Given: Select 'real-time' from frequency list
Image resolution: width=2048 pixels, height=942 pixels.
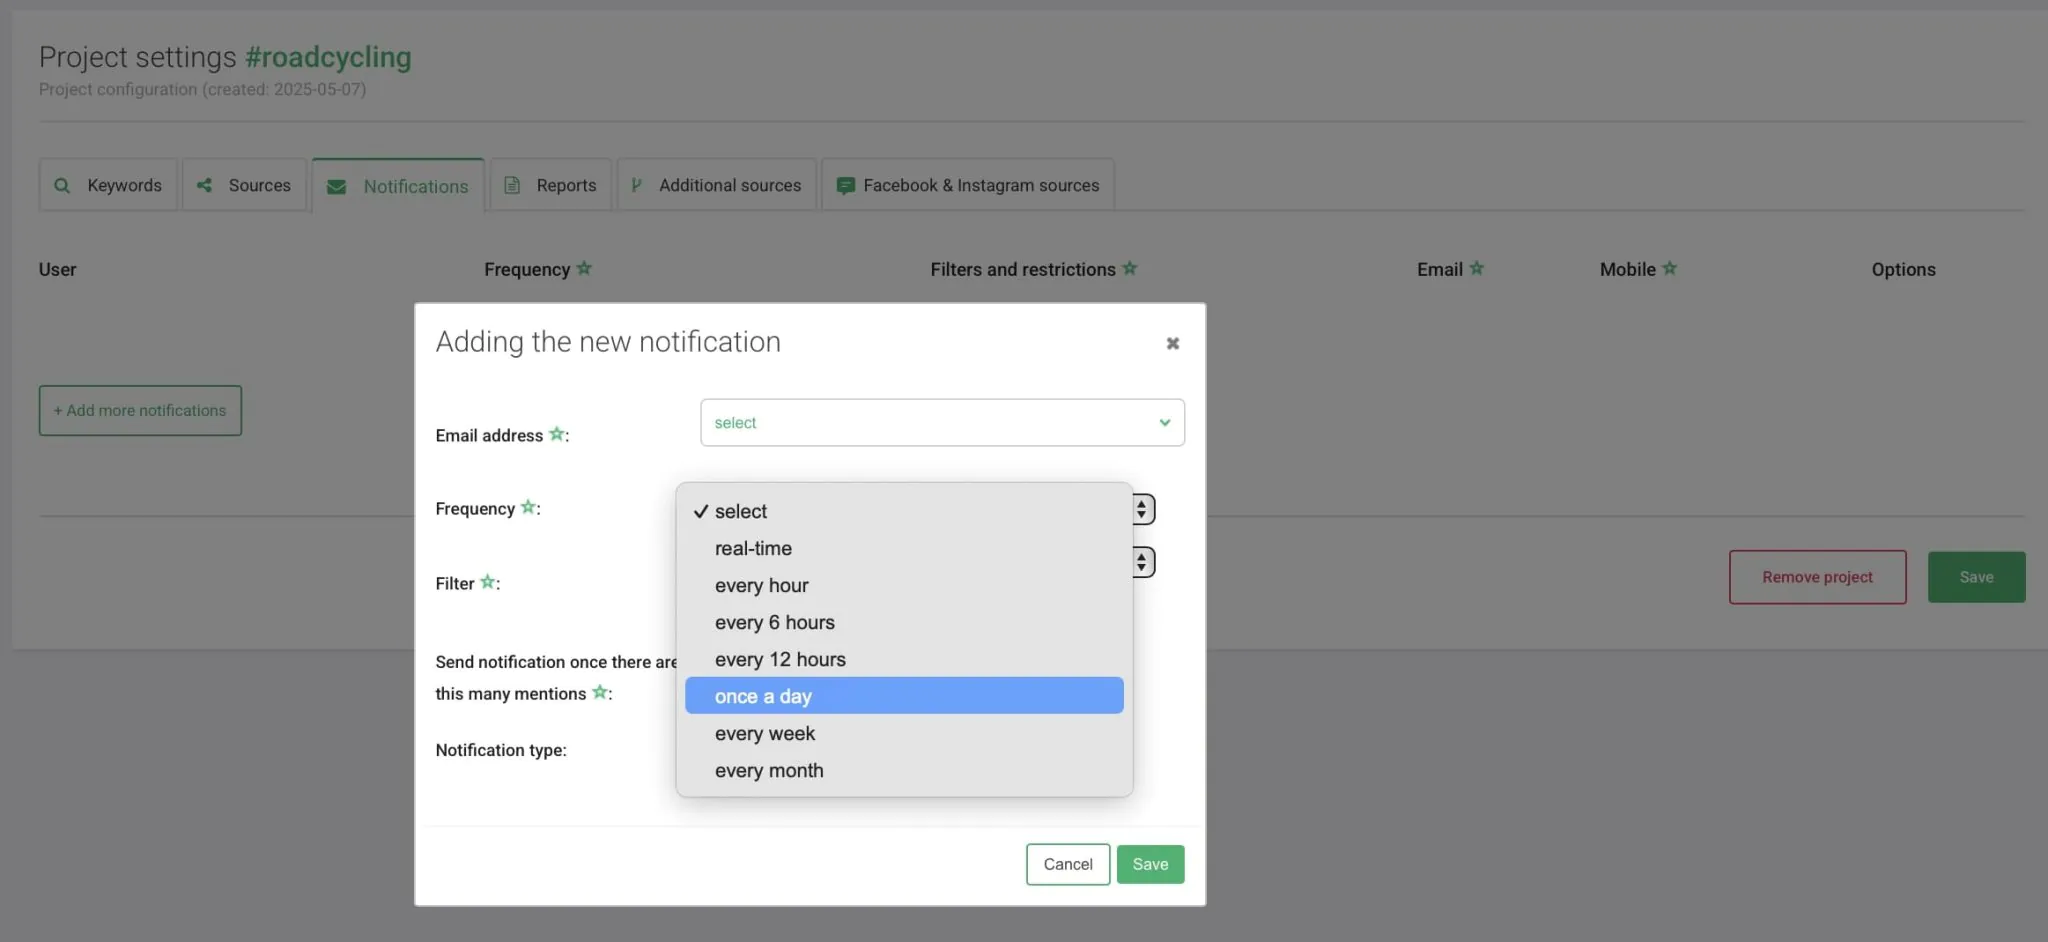Looking at the screenshot, I should click(x=753, y=549).
